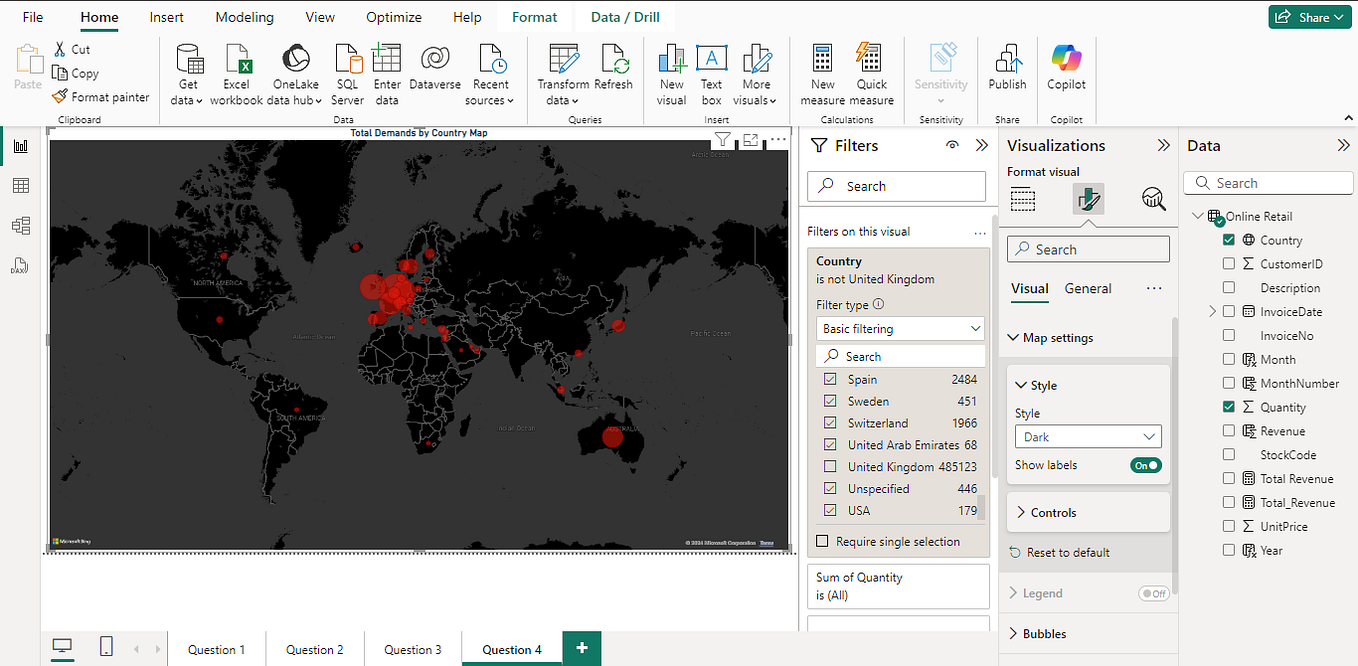
Task: Open the Modeling ribbon tab
Action: [244, 17]
